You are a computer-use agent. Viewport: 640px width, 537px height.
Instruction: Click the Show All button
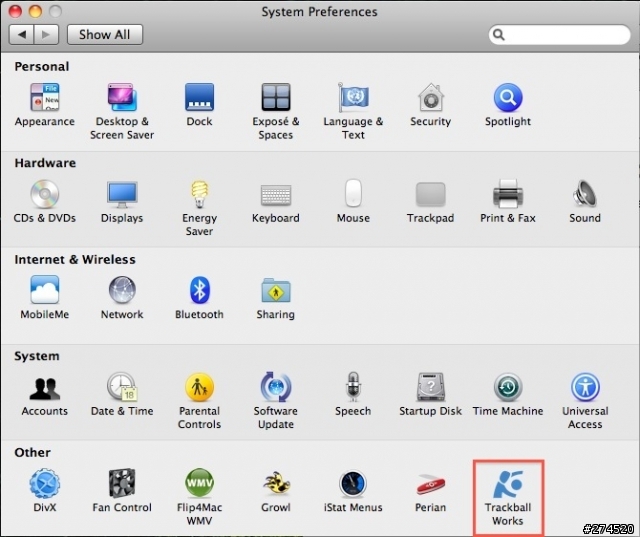pos(104,35)
